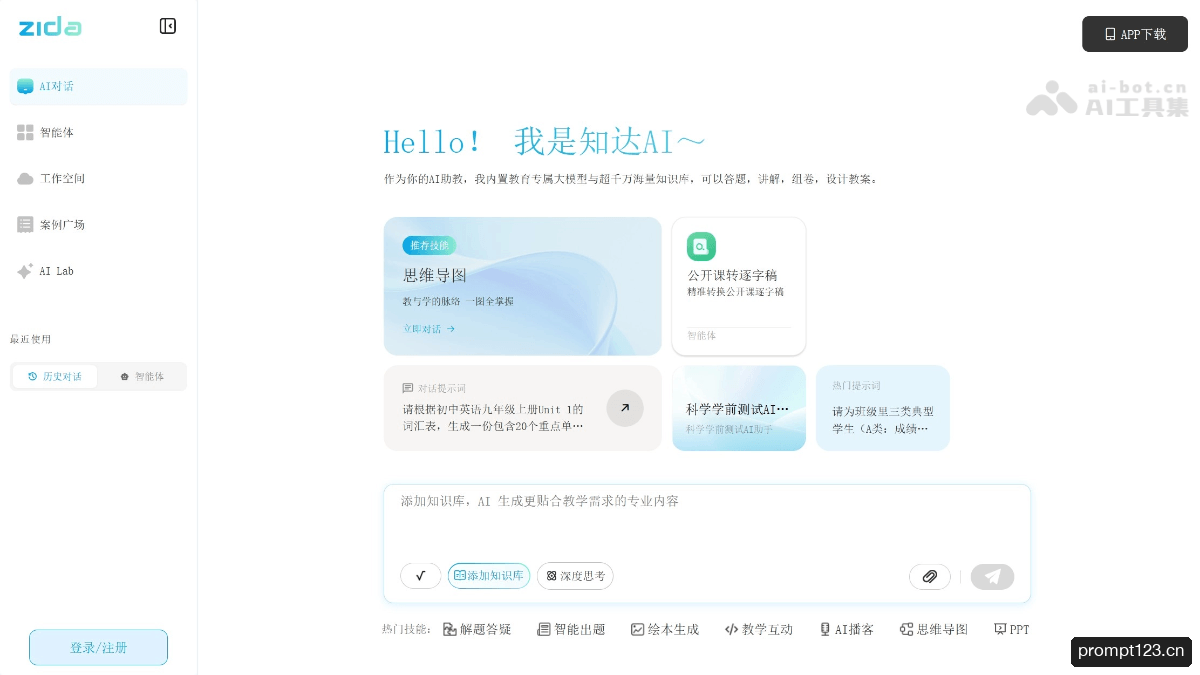Click the paper-plane send button
Screen dimensions: 1200x675
click(x=992, y=577)
